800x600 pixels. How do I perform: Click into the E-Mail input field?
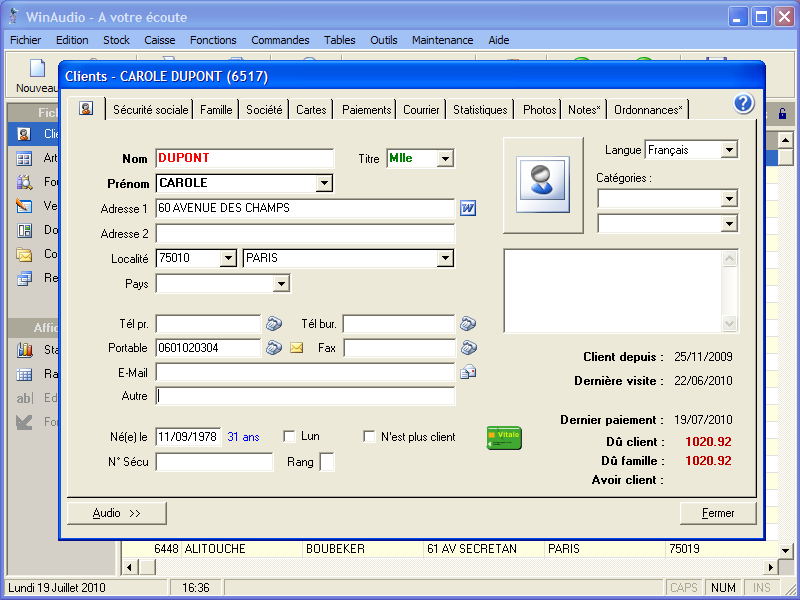[x=305, y=372]
